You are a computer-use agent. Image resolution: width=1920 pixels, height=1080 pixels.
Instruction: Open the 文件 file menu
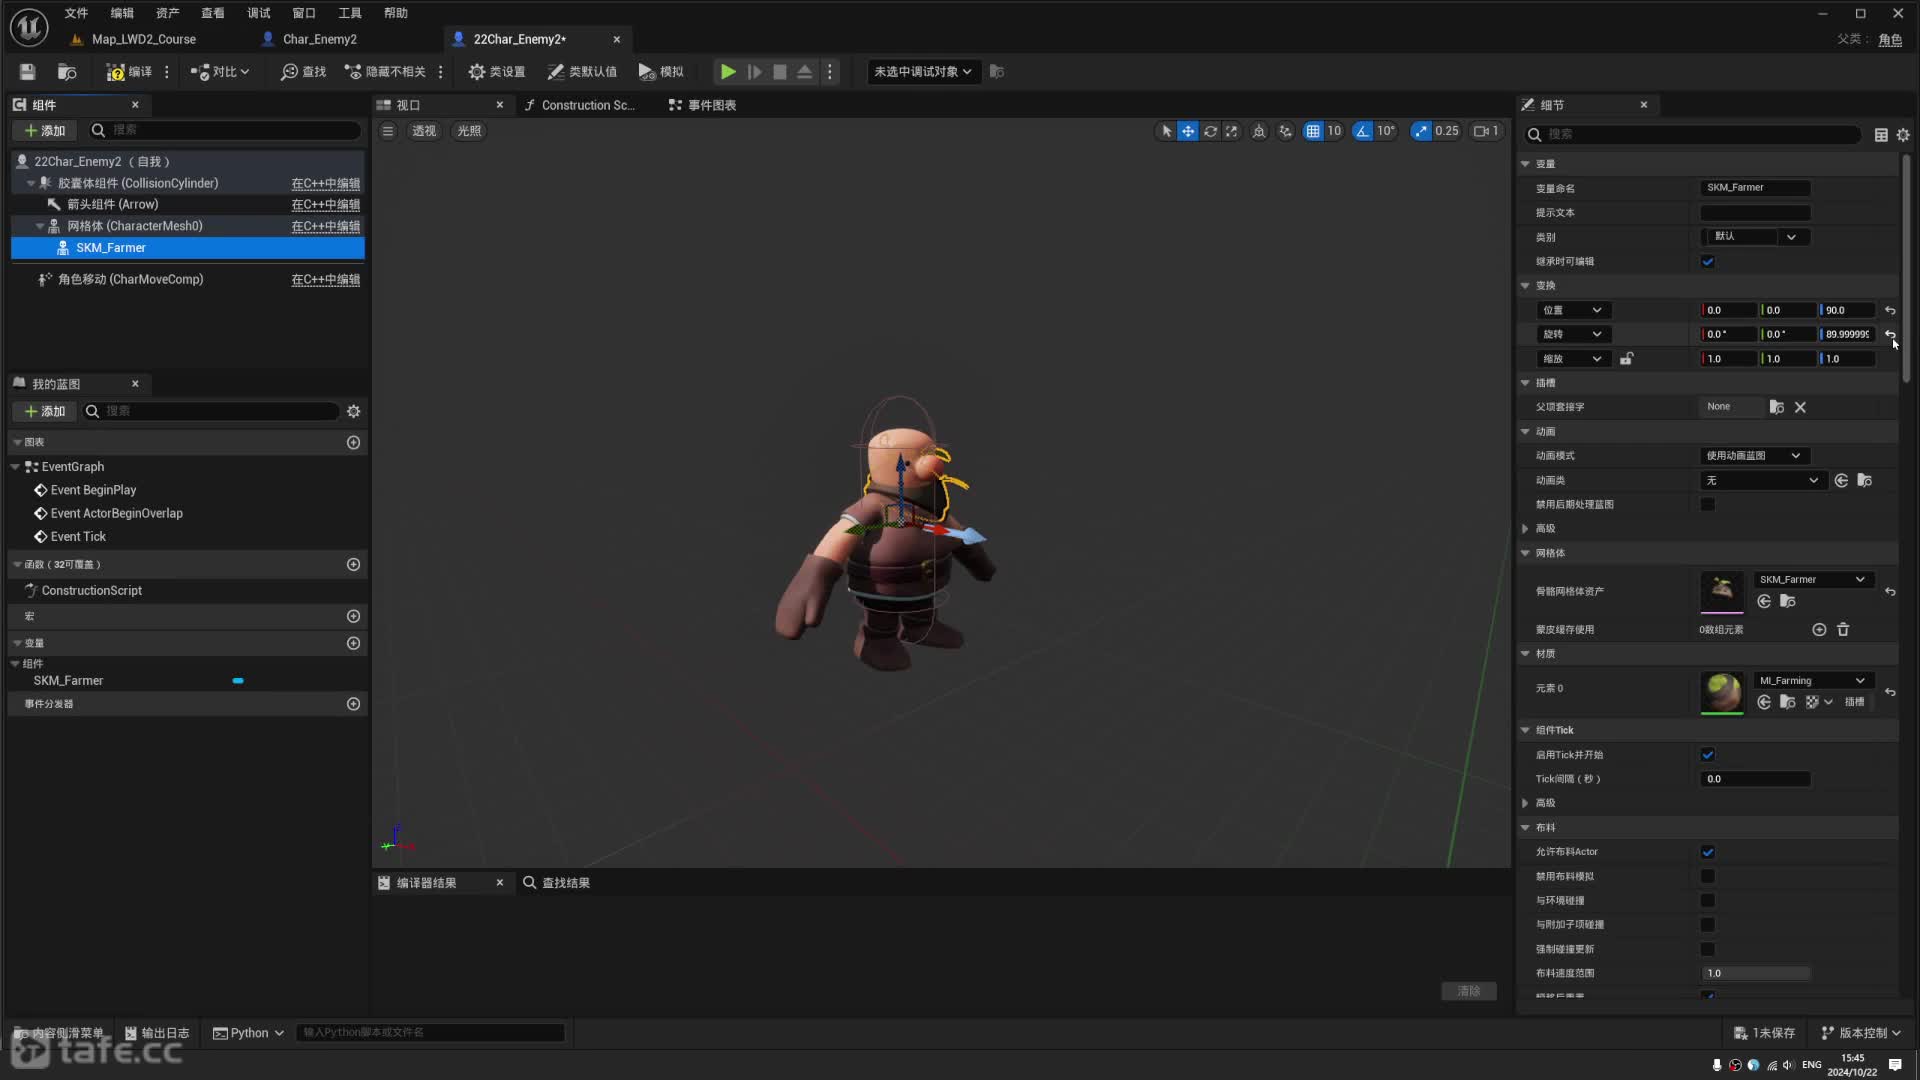pyautogui.click(x=76, y=13)
